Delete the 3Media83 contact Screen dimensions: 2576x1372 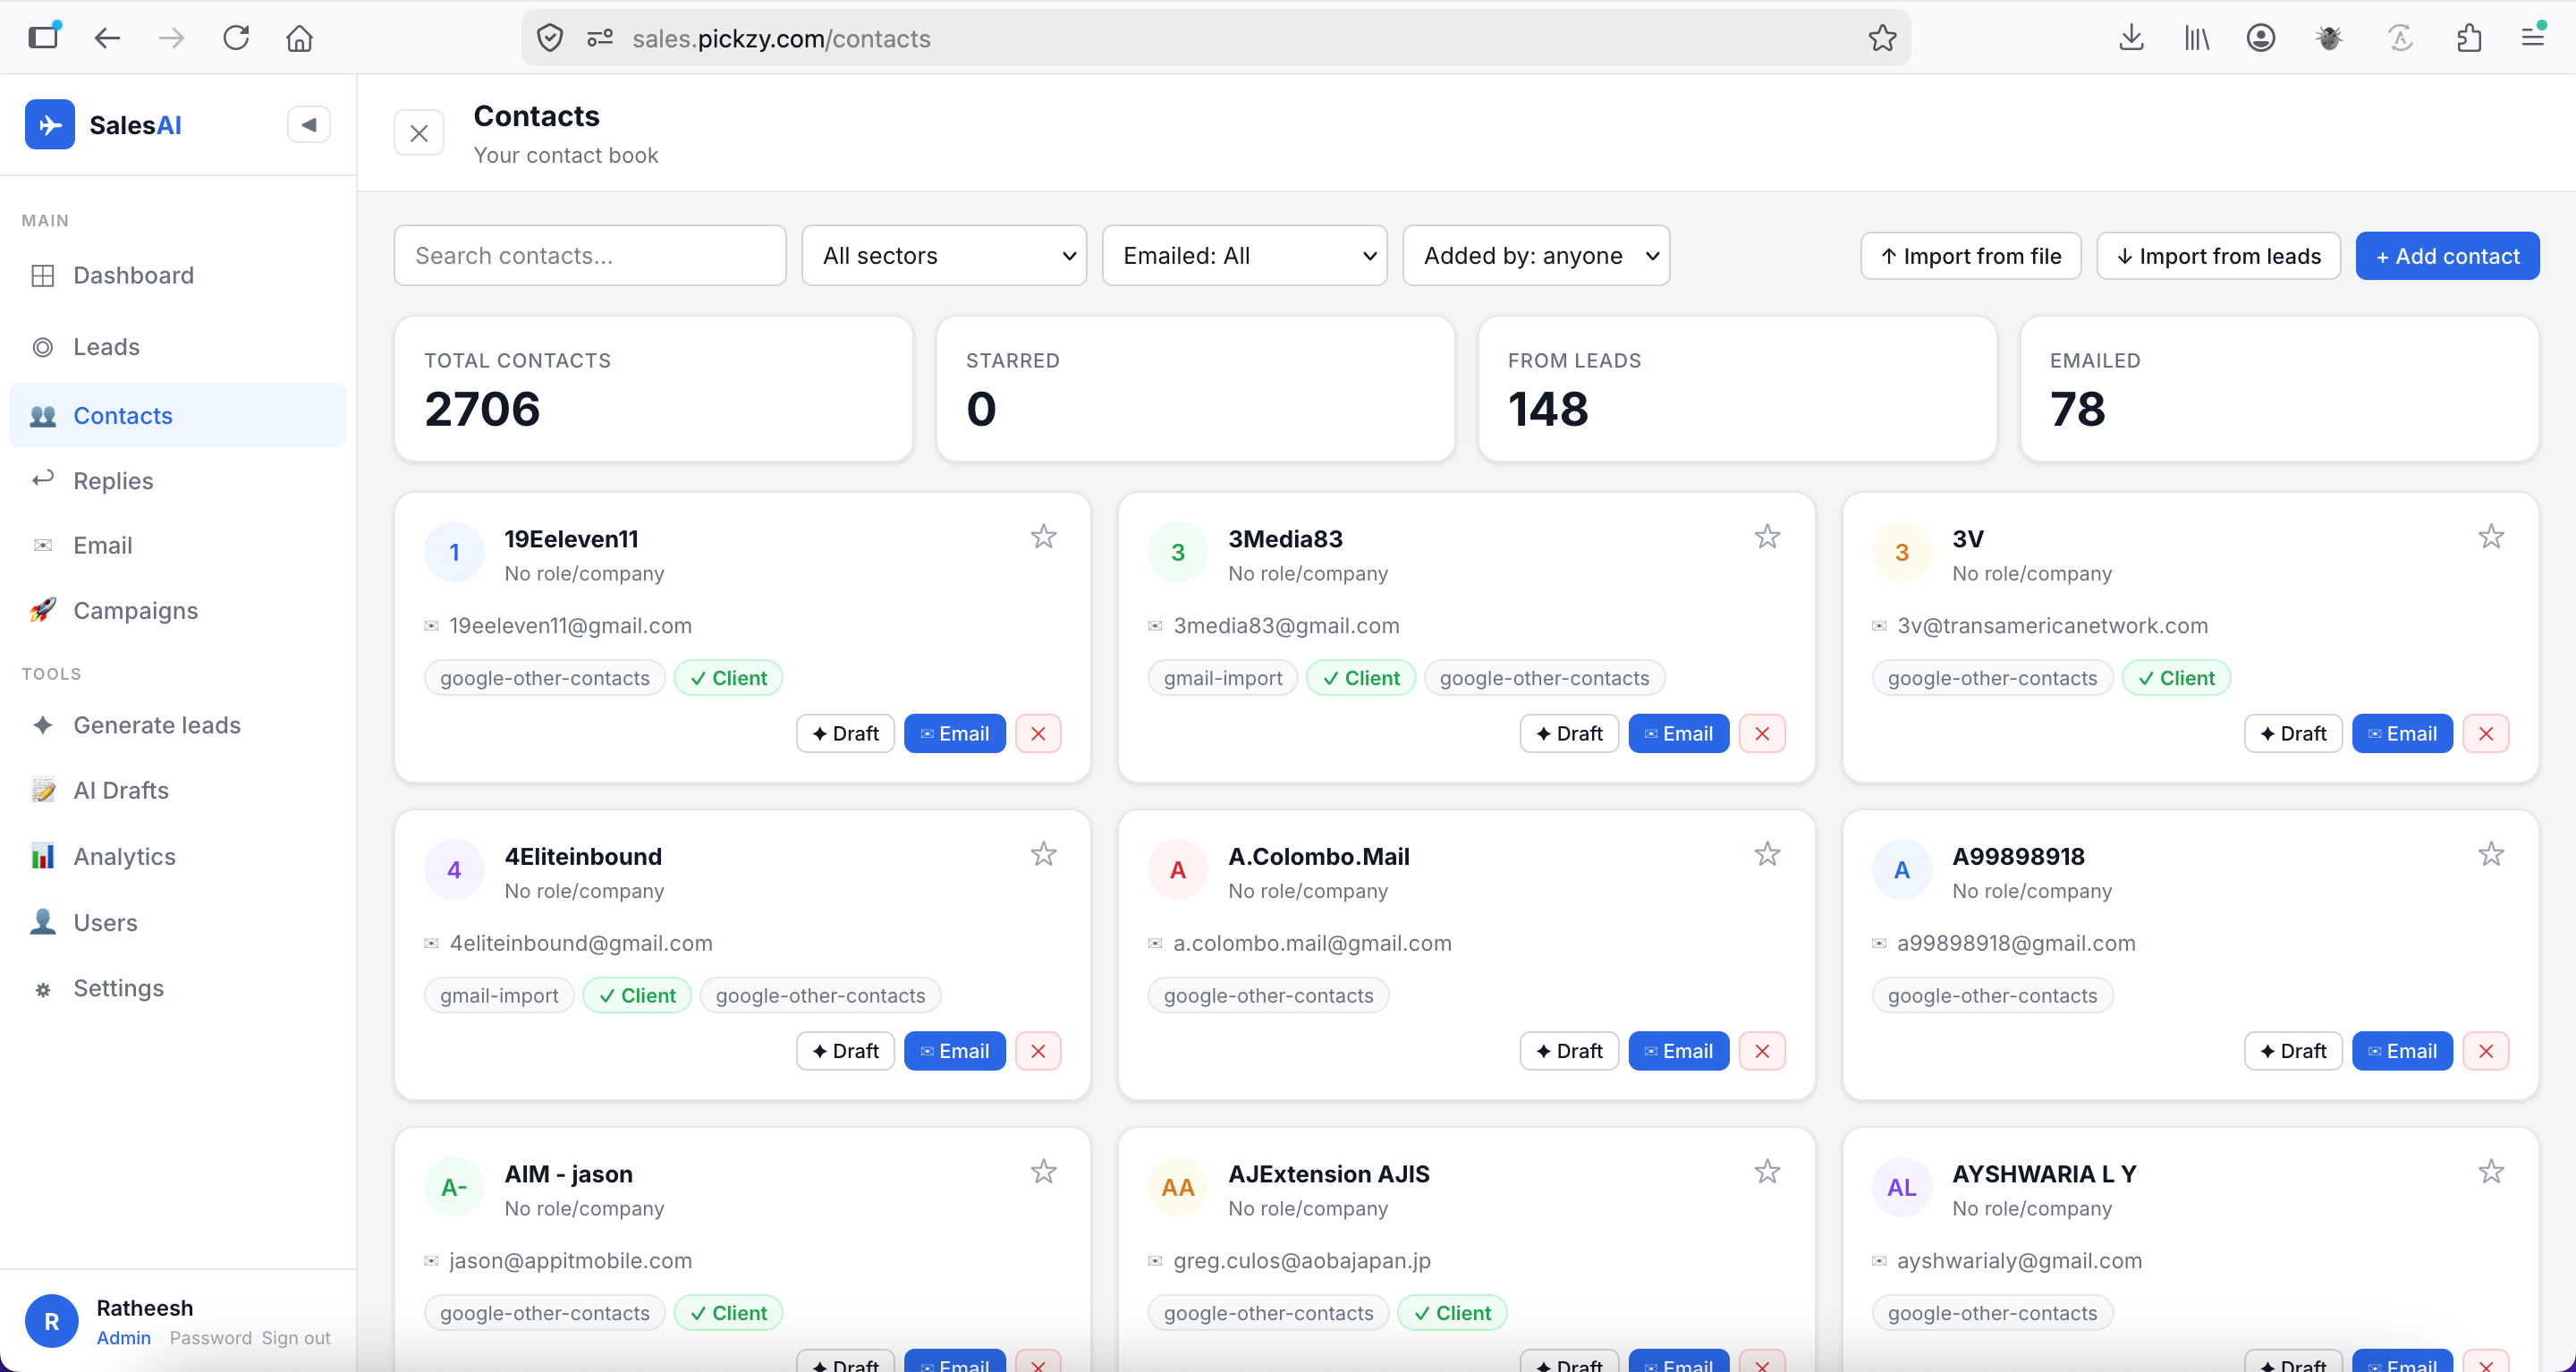(x=1762, y=734)
